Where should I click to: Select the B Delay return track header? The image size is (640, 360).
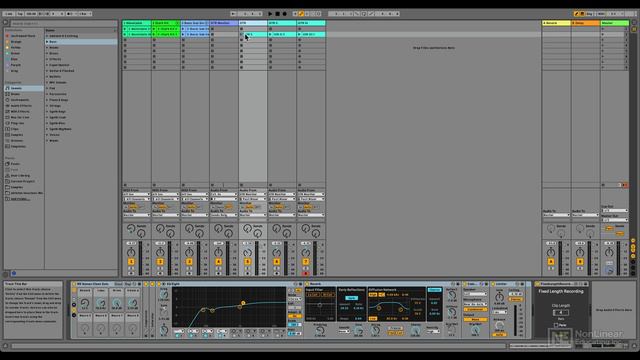tap(585, 23)
